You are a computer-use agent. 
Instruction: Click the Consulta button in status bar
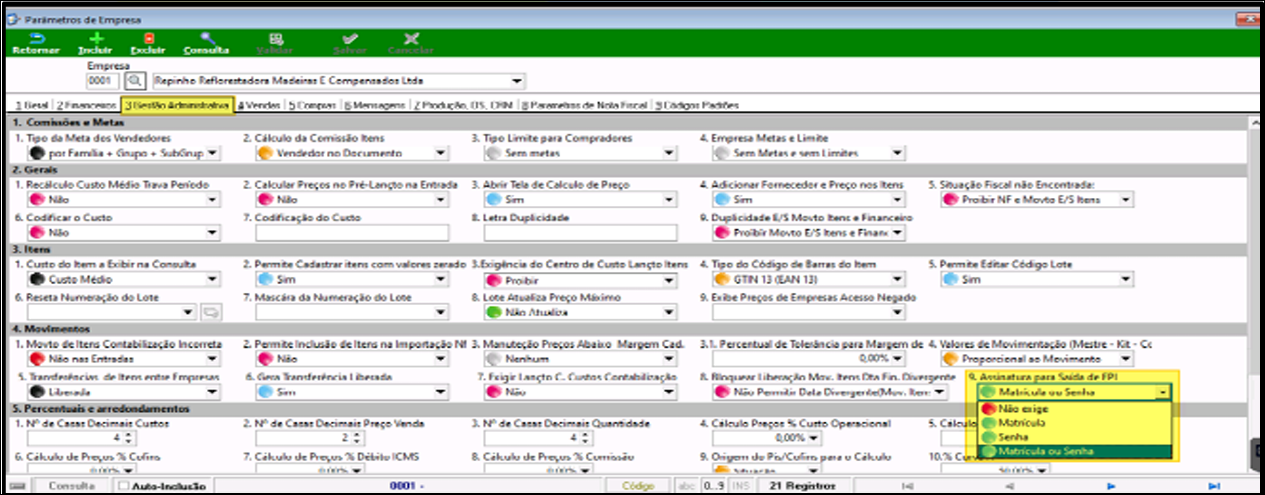(x=71, y=486)
